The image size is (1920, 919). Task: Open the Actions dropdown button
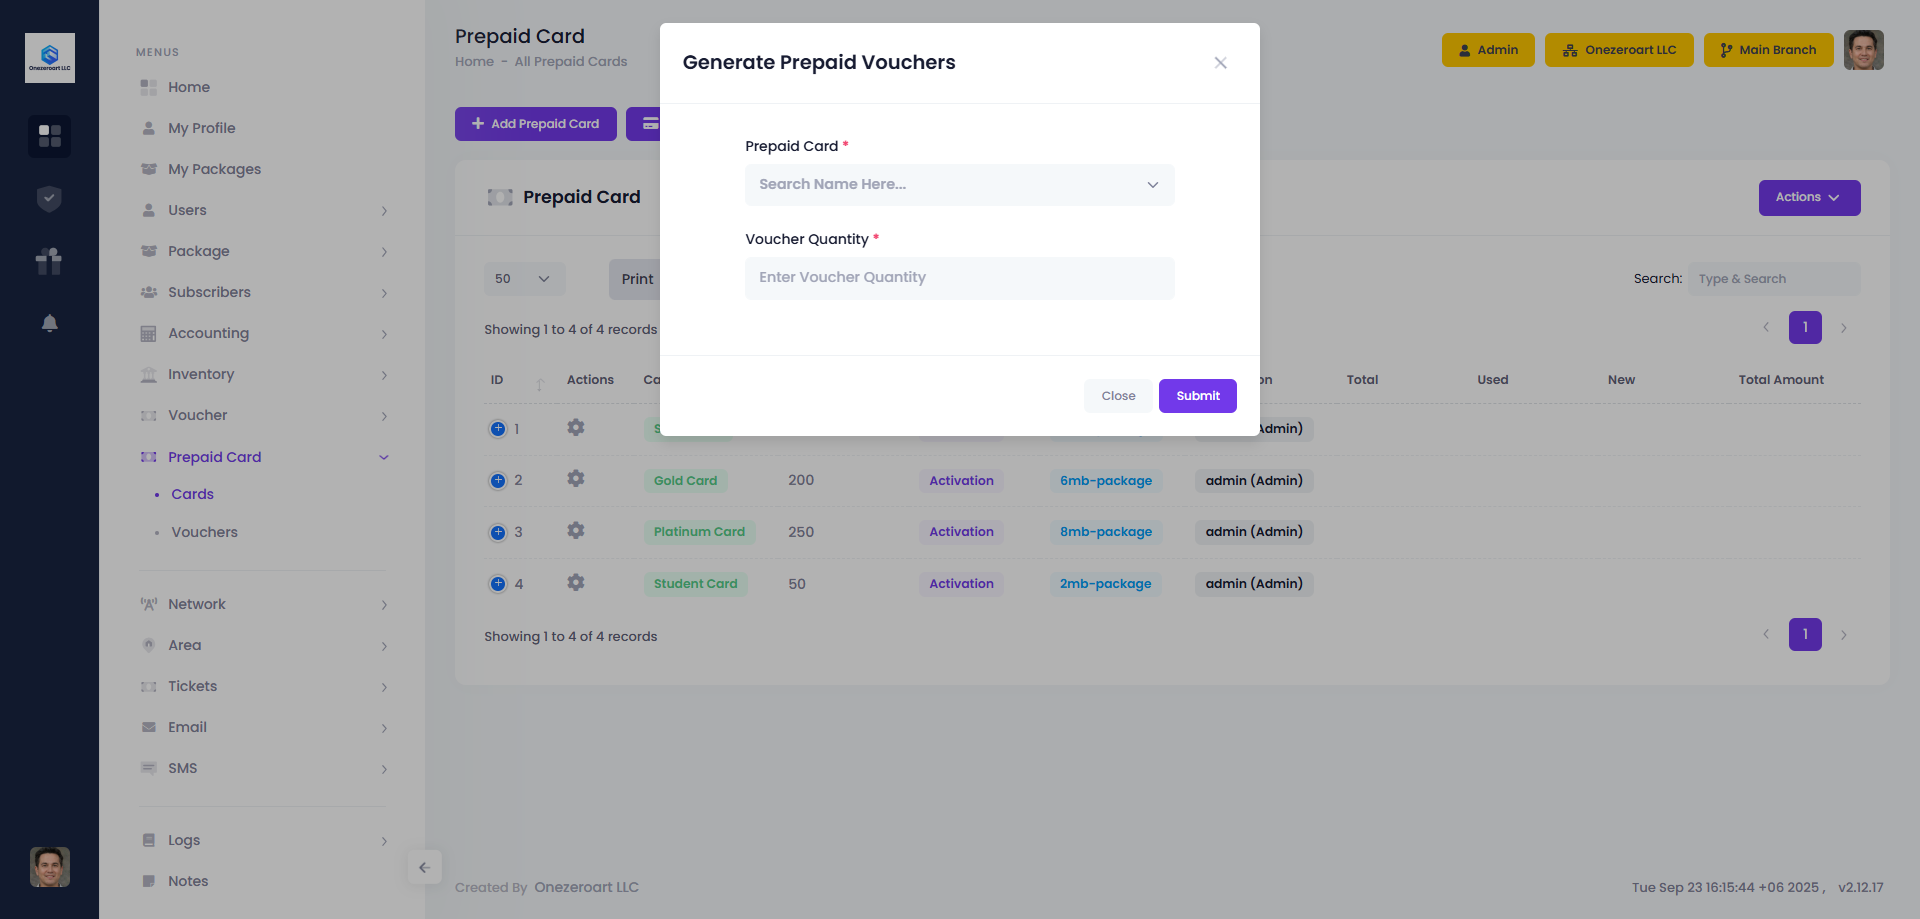pos(1808,198)
